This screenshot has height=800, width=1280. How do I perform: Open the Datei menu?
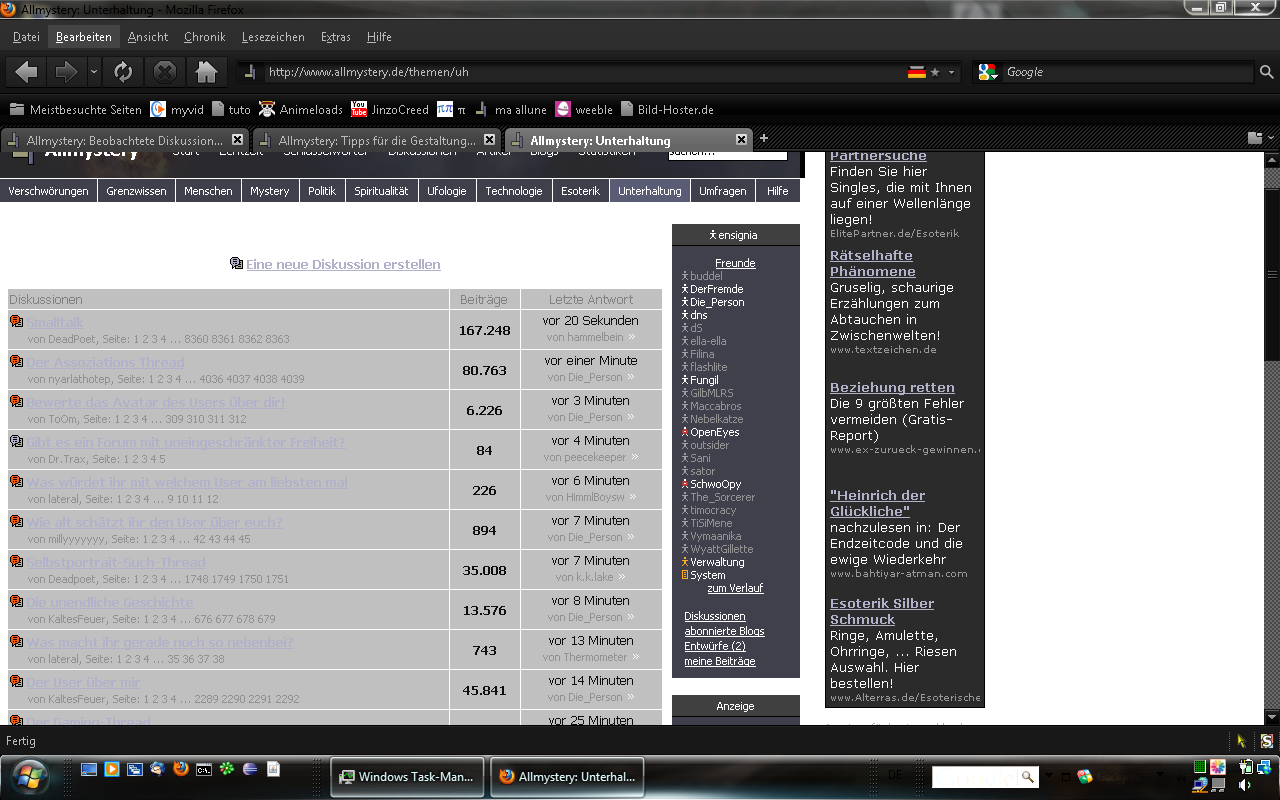click(x=26, y=37)
